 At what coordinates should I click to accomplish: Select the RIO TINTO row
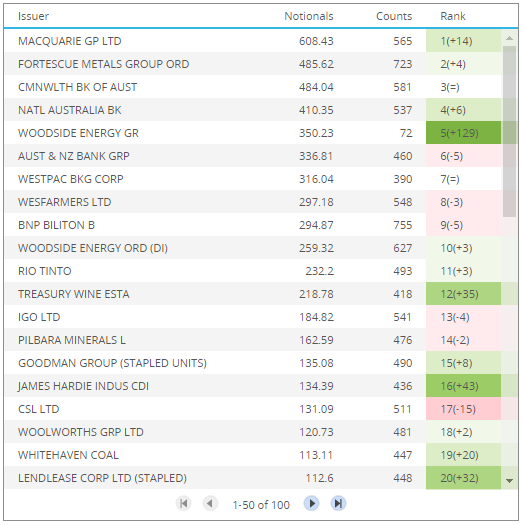tap(253, 271)
